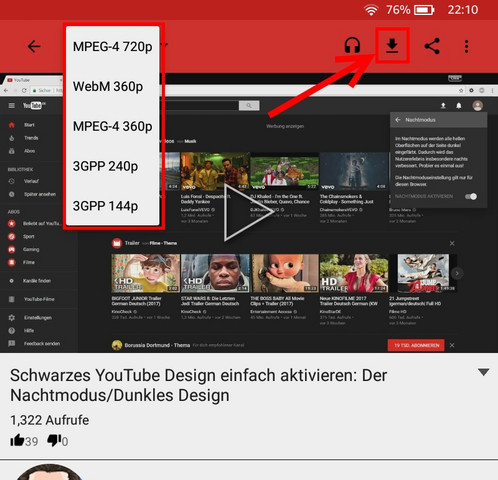The width and height of the screenshot is (498, 480).
Task: Select MPEG-4 720p from the resolution list
Action: tap(113, 47)
